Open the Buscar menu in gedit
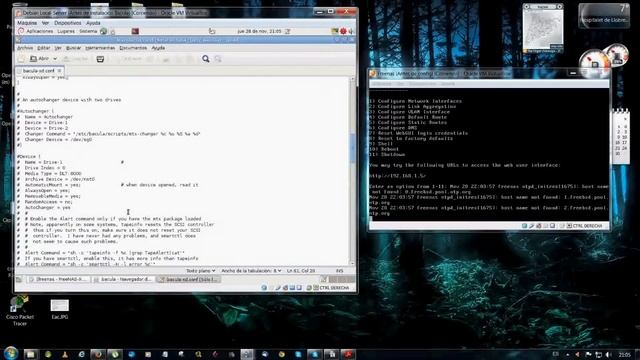Screen dimensions: 640x360 click(x=73, y=48)
